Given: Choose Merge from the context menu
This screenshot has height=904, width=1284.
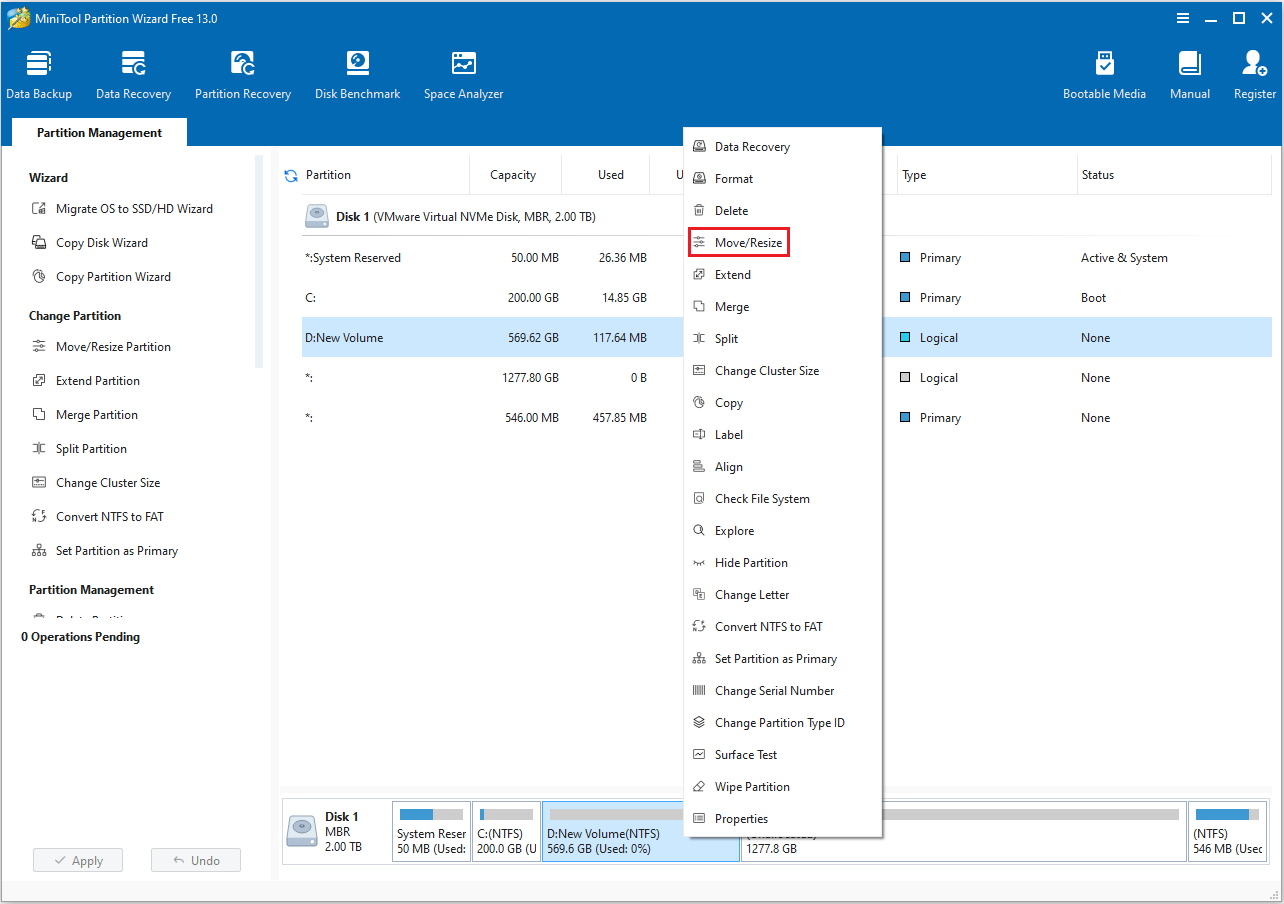Looking at the screenshot, I should (x=783, y=307).
